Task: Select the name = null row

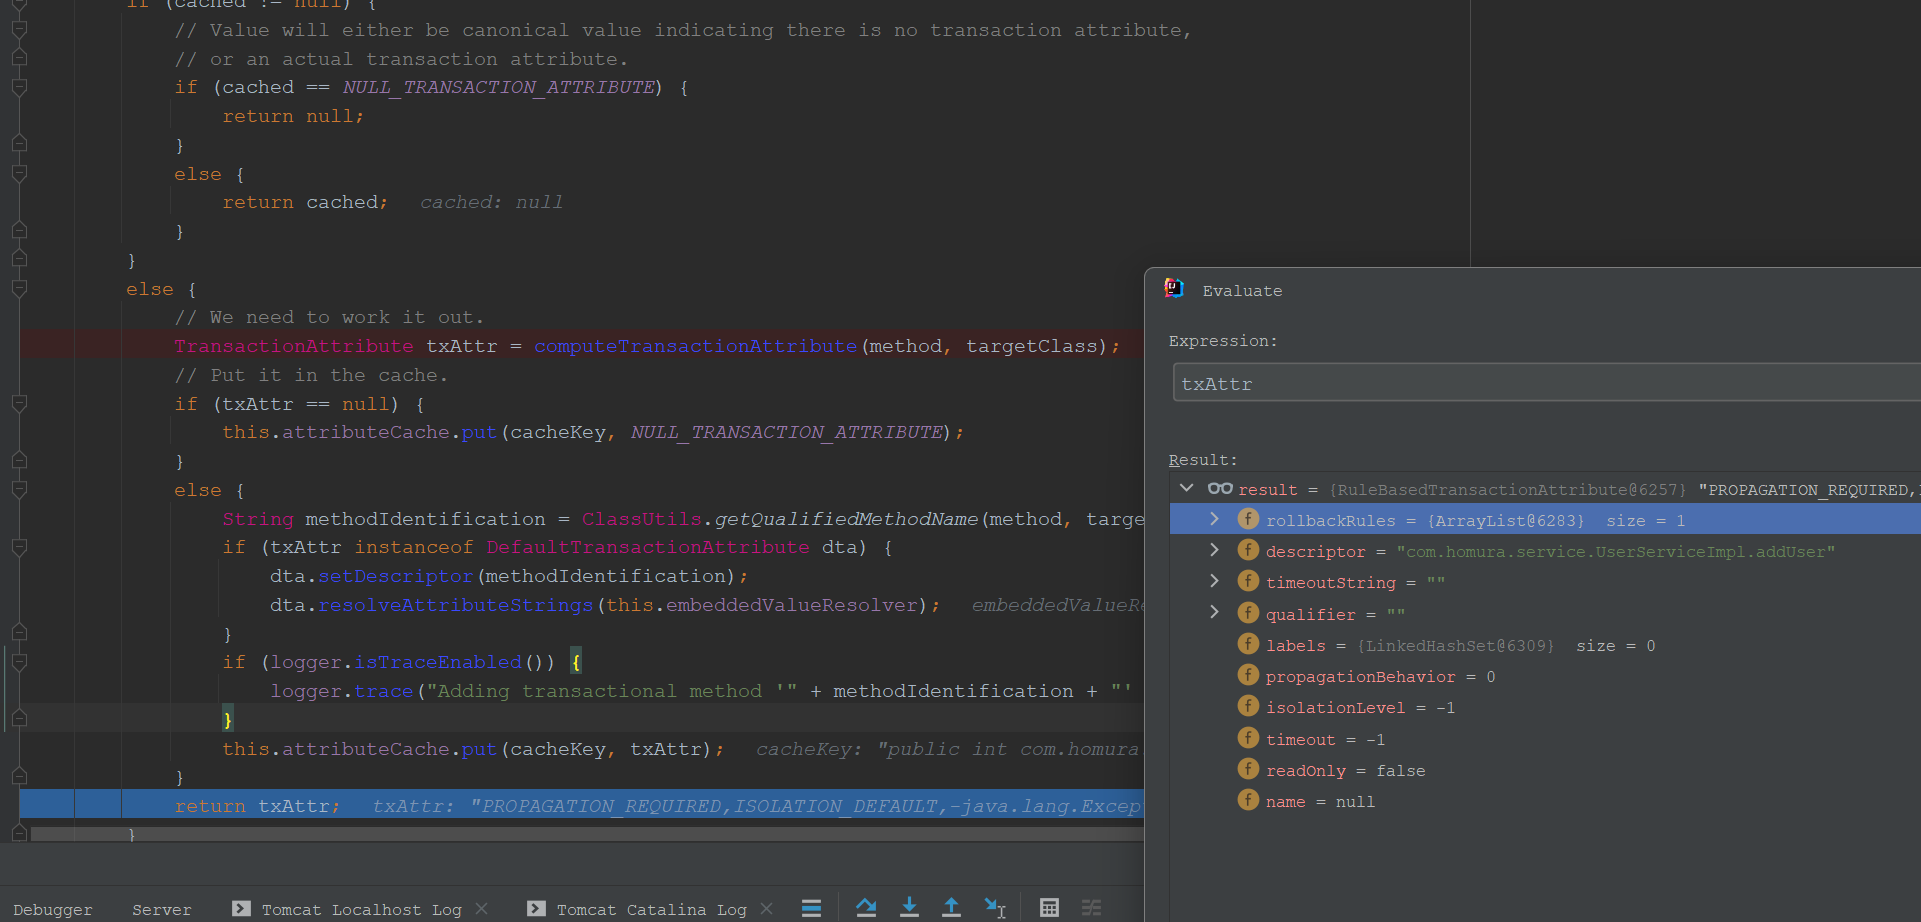Action: coord(1545,801)
